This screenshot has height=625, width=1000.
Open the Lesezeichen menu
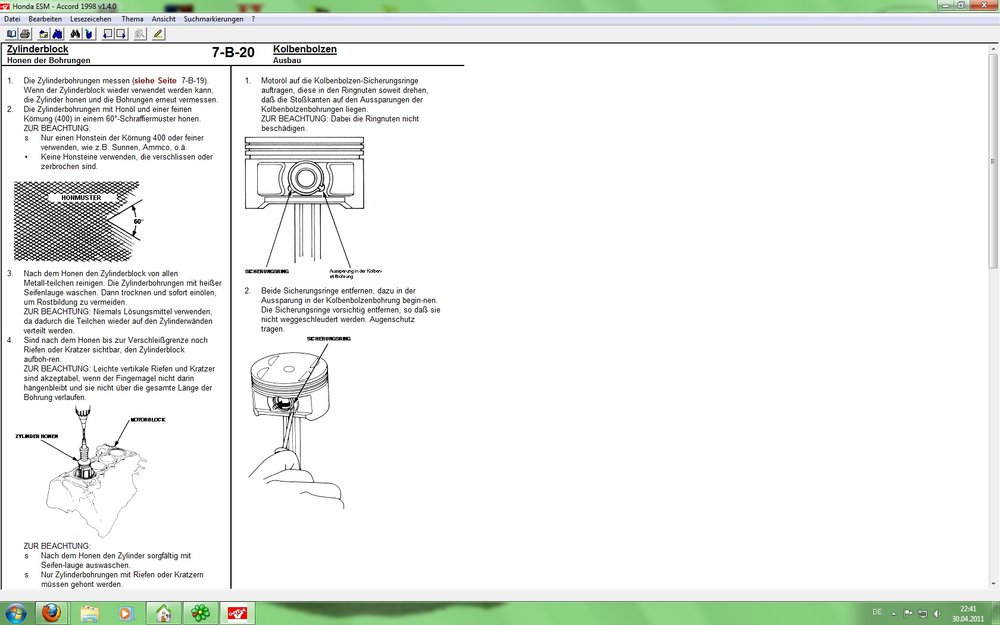coord(91,19)
